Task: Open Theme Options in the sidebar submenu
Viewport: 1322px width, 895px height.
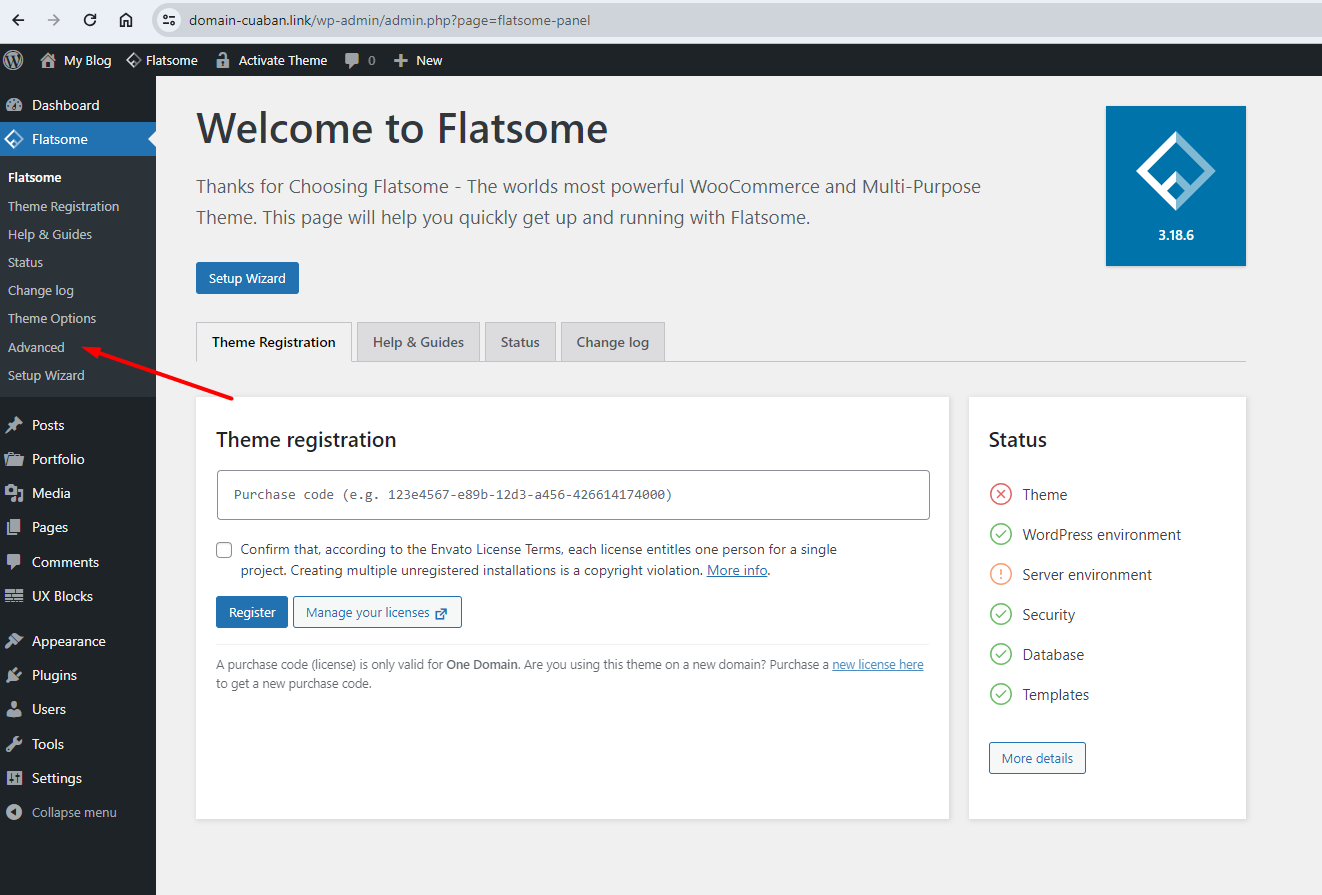Action: [52, 318]
